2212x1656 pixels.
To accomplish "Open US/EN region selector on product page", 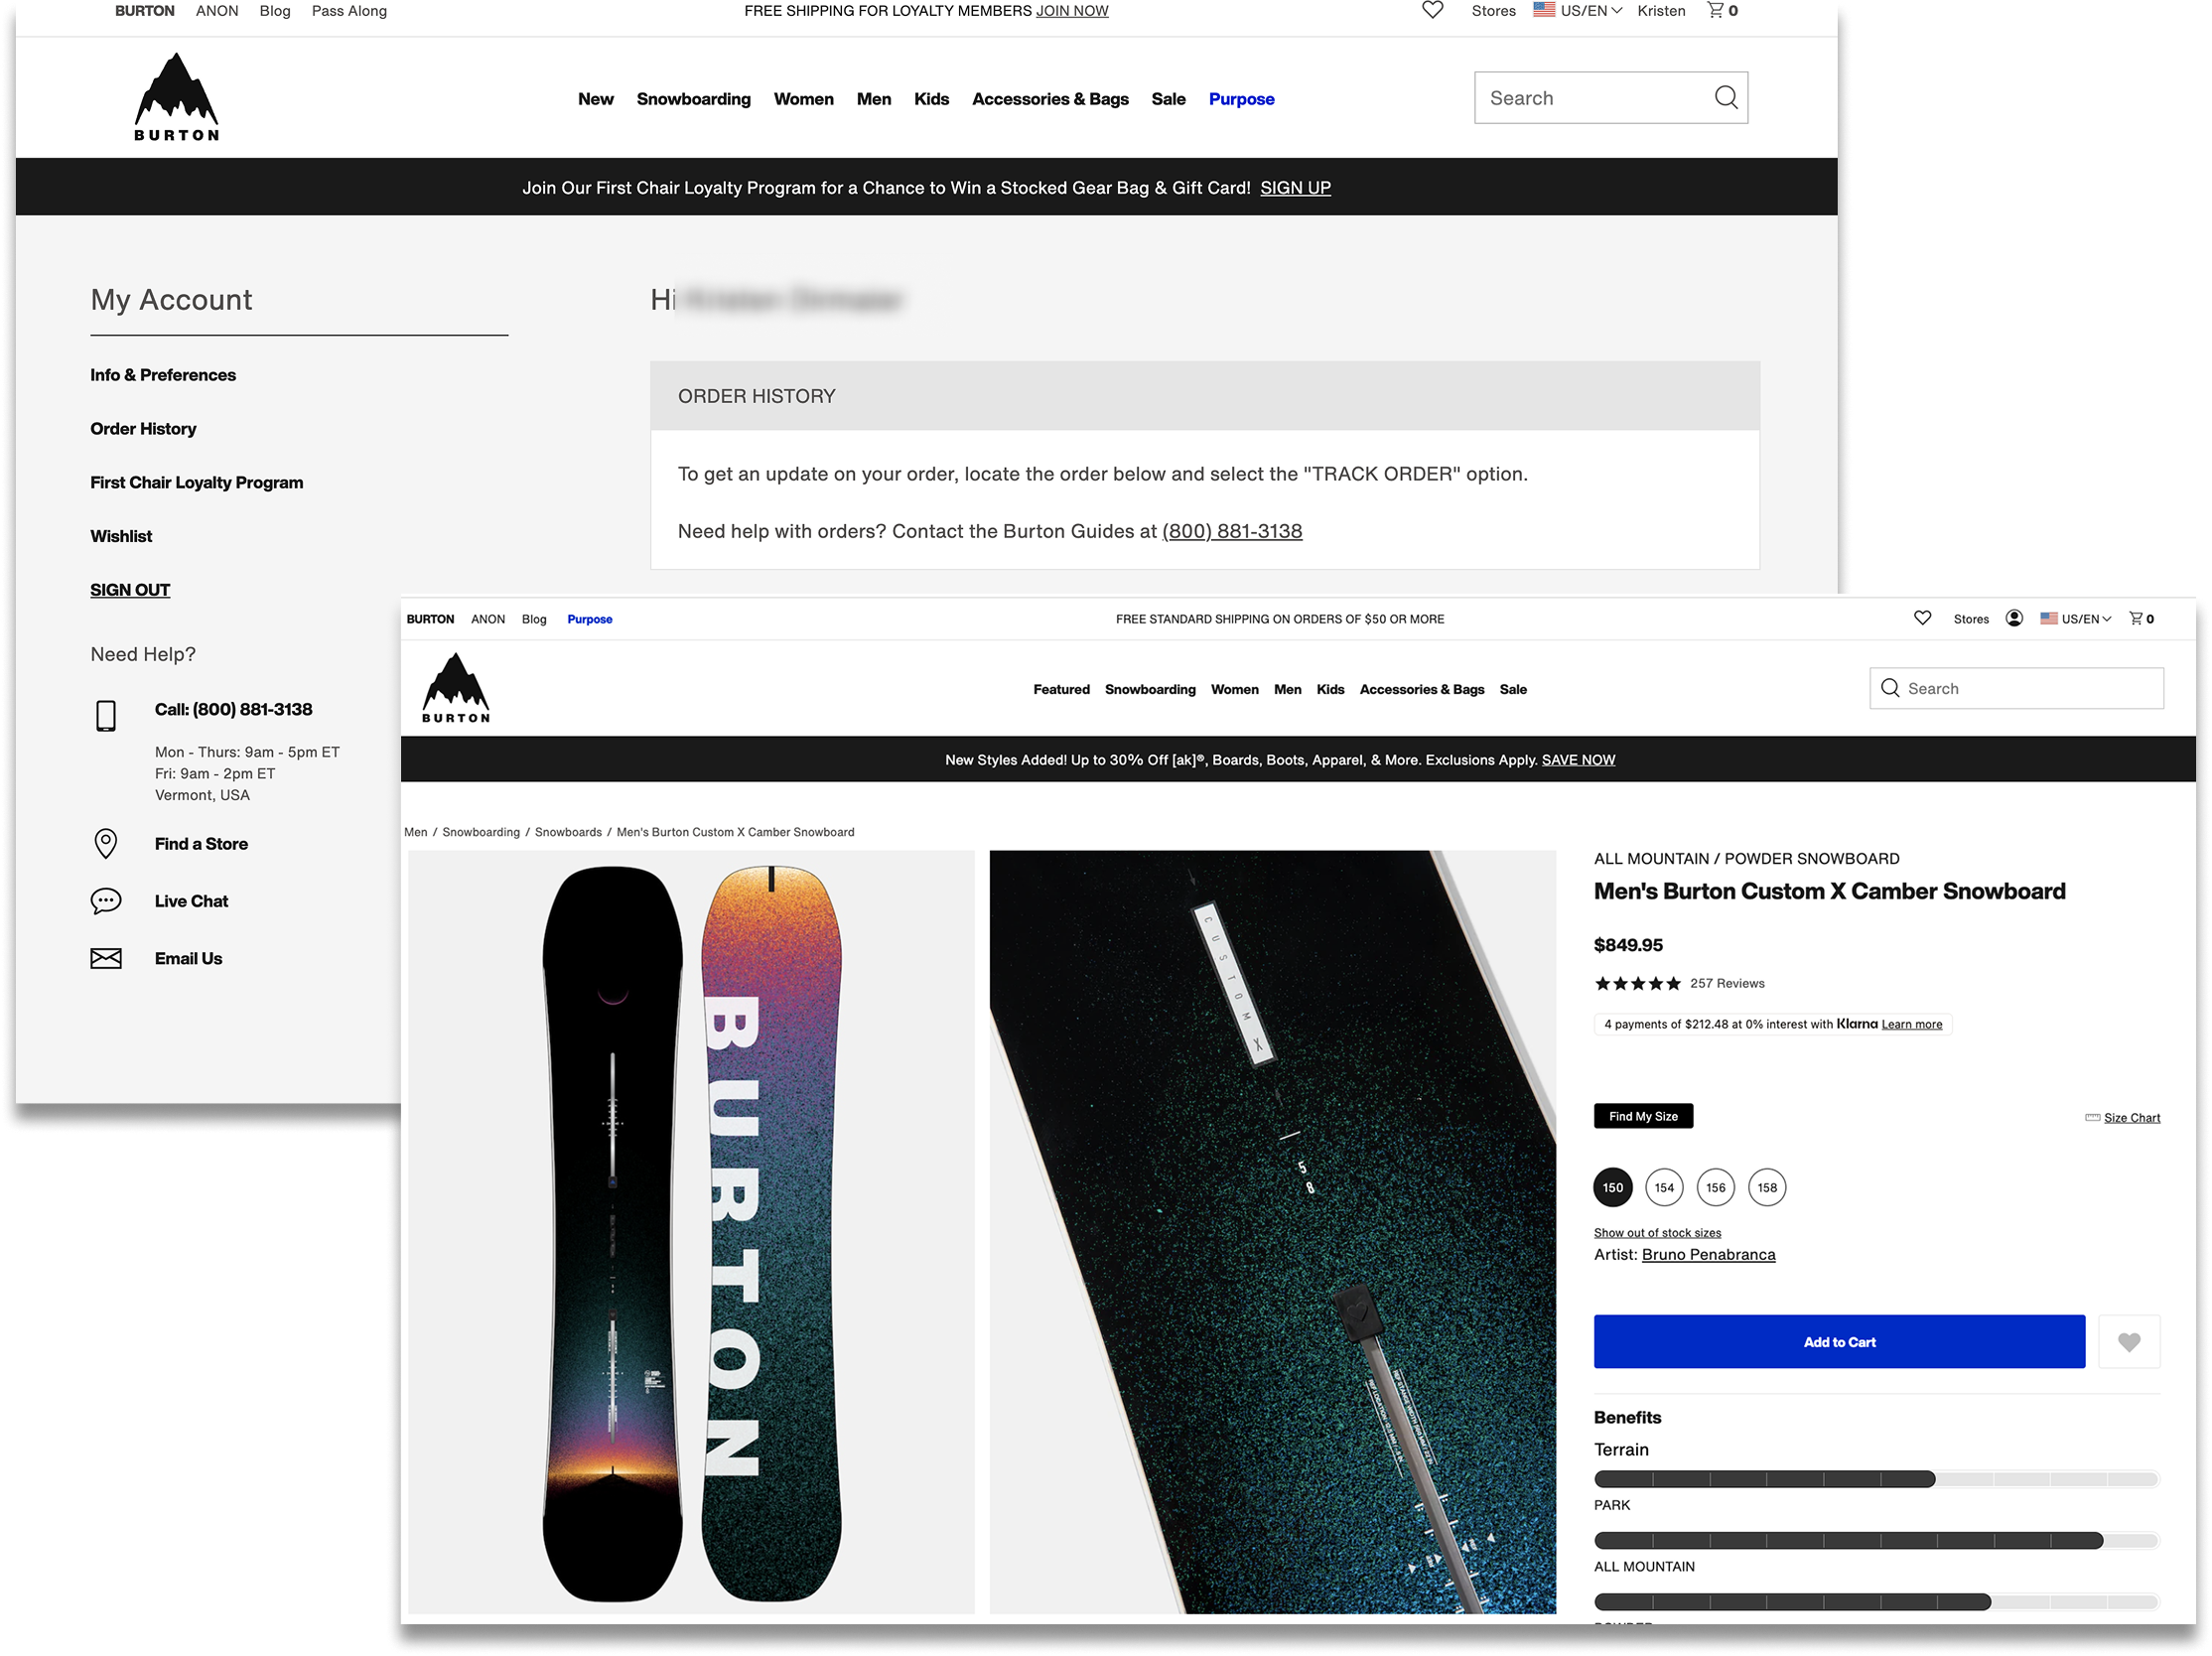I will (2076, 619).
